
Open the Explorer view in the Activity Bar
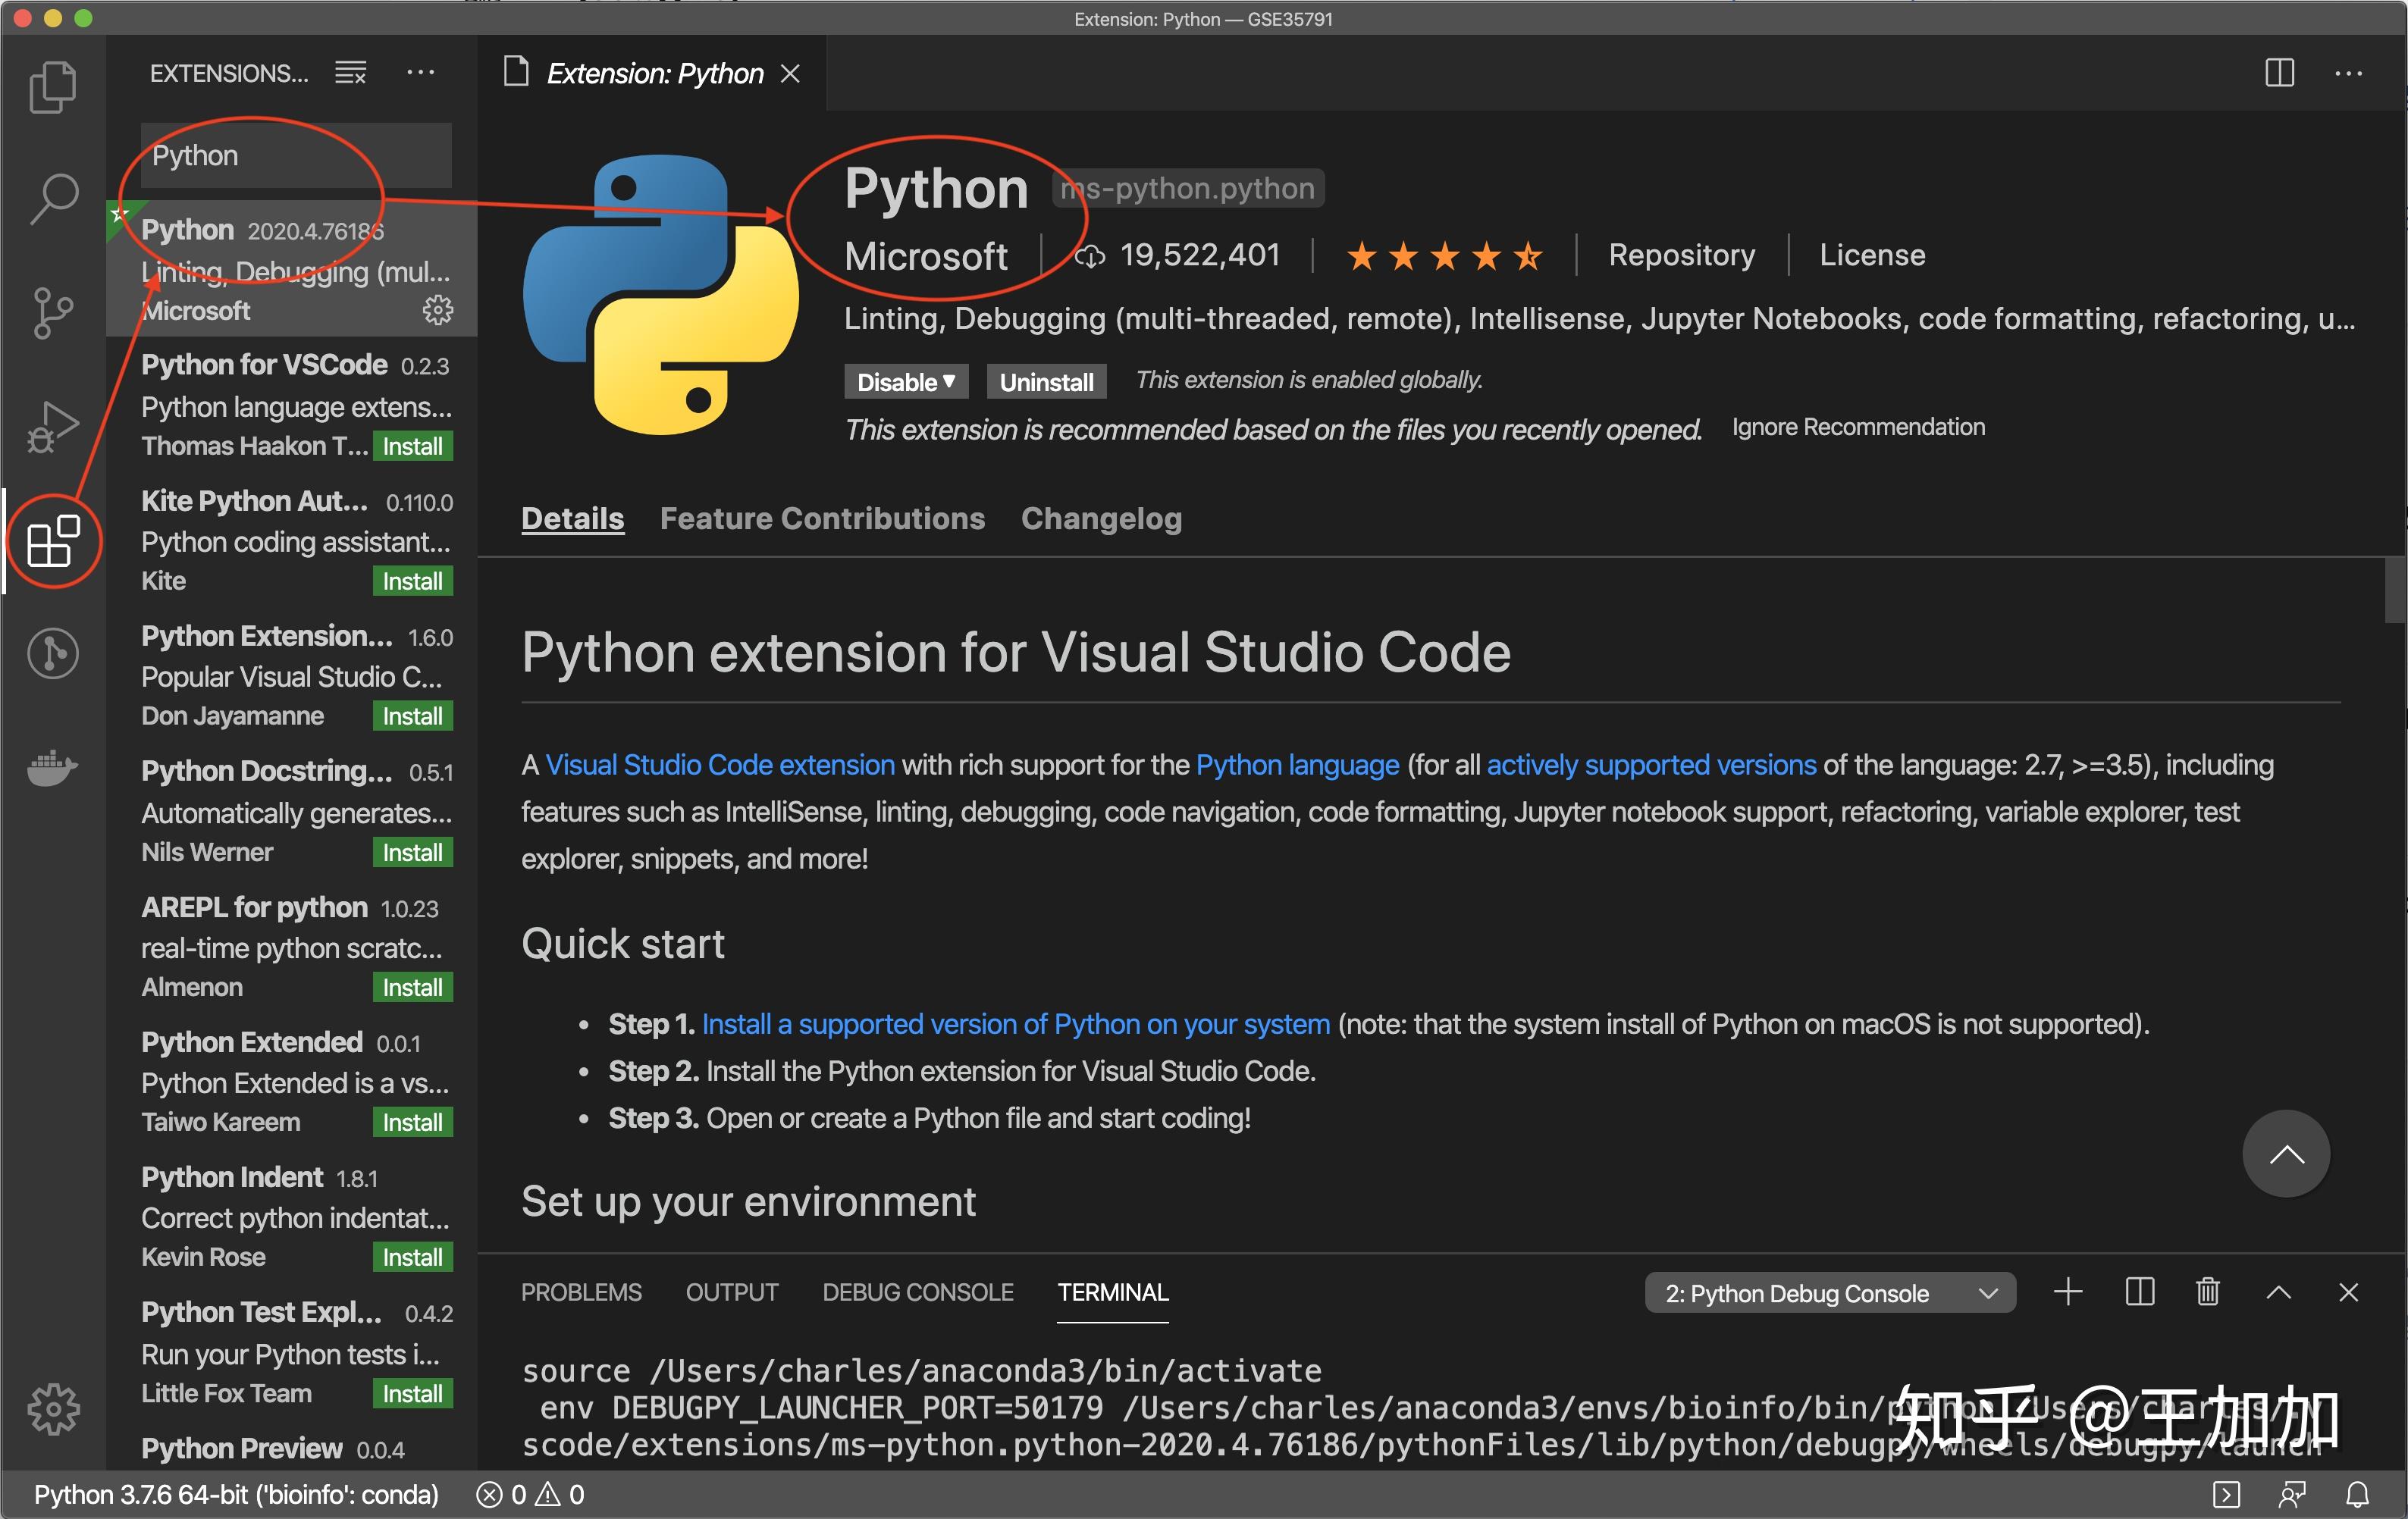pos(54,87)
